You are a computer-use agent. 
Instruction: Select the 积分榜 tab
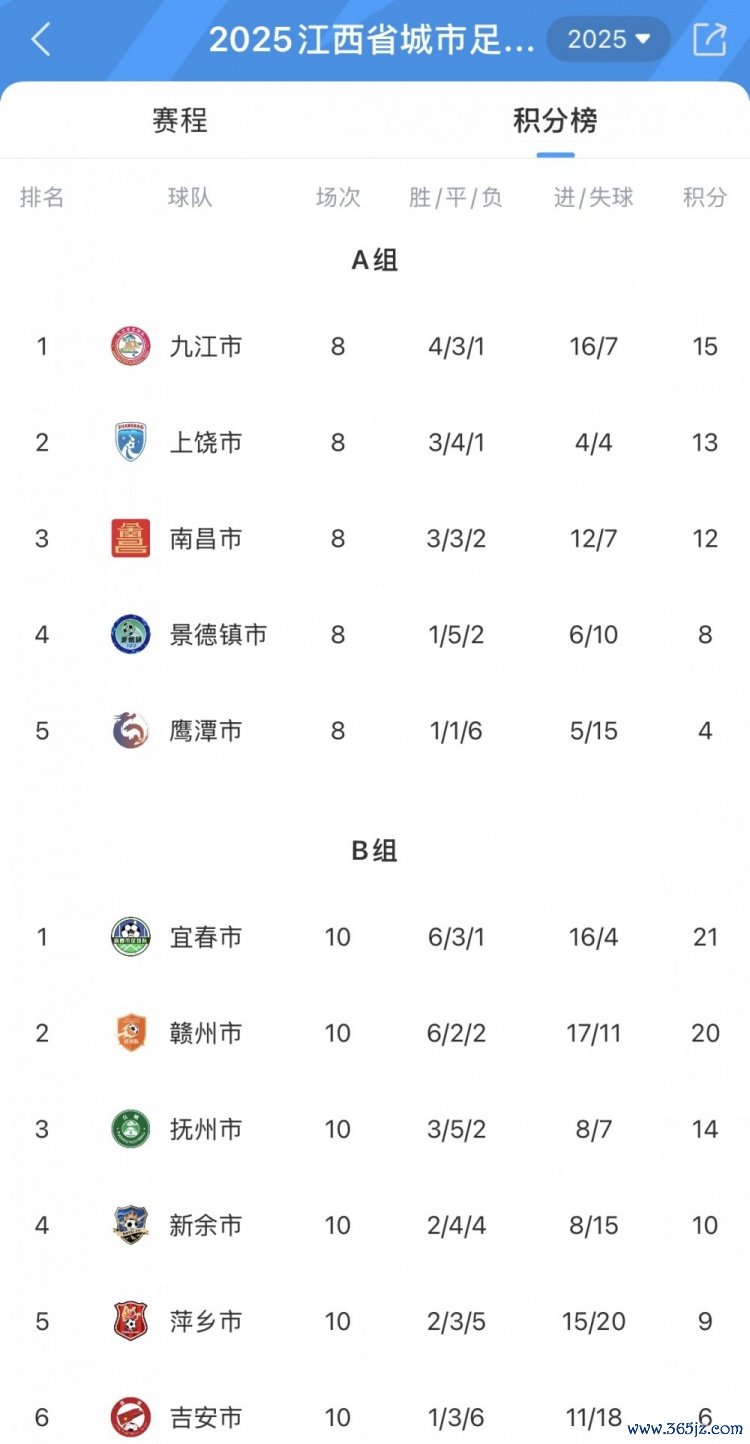555,121
